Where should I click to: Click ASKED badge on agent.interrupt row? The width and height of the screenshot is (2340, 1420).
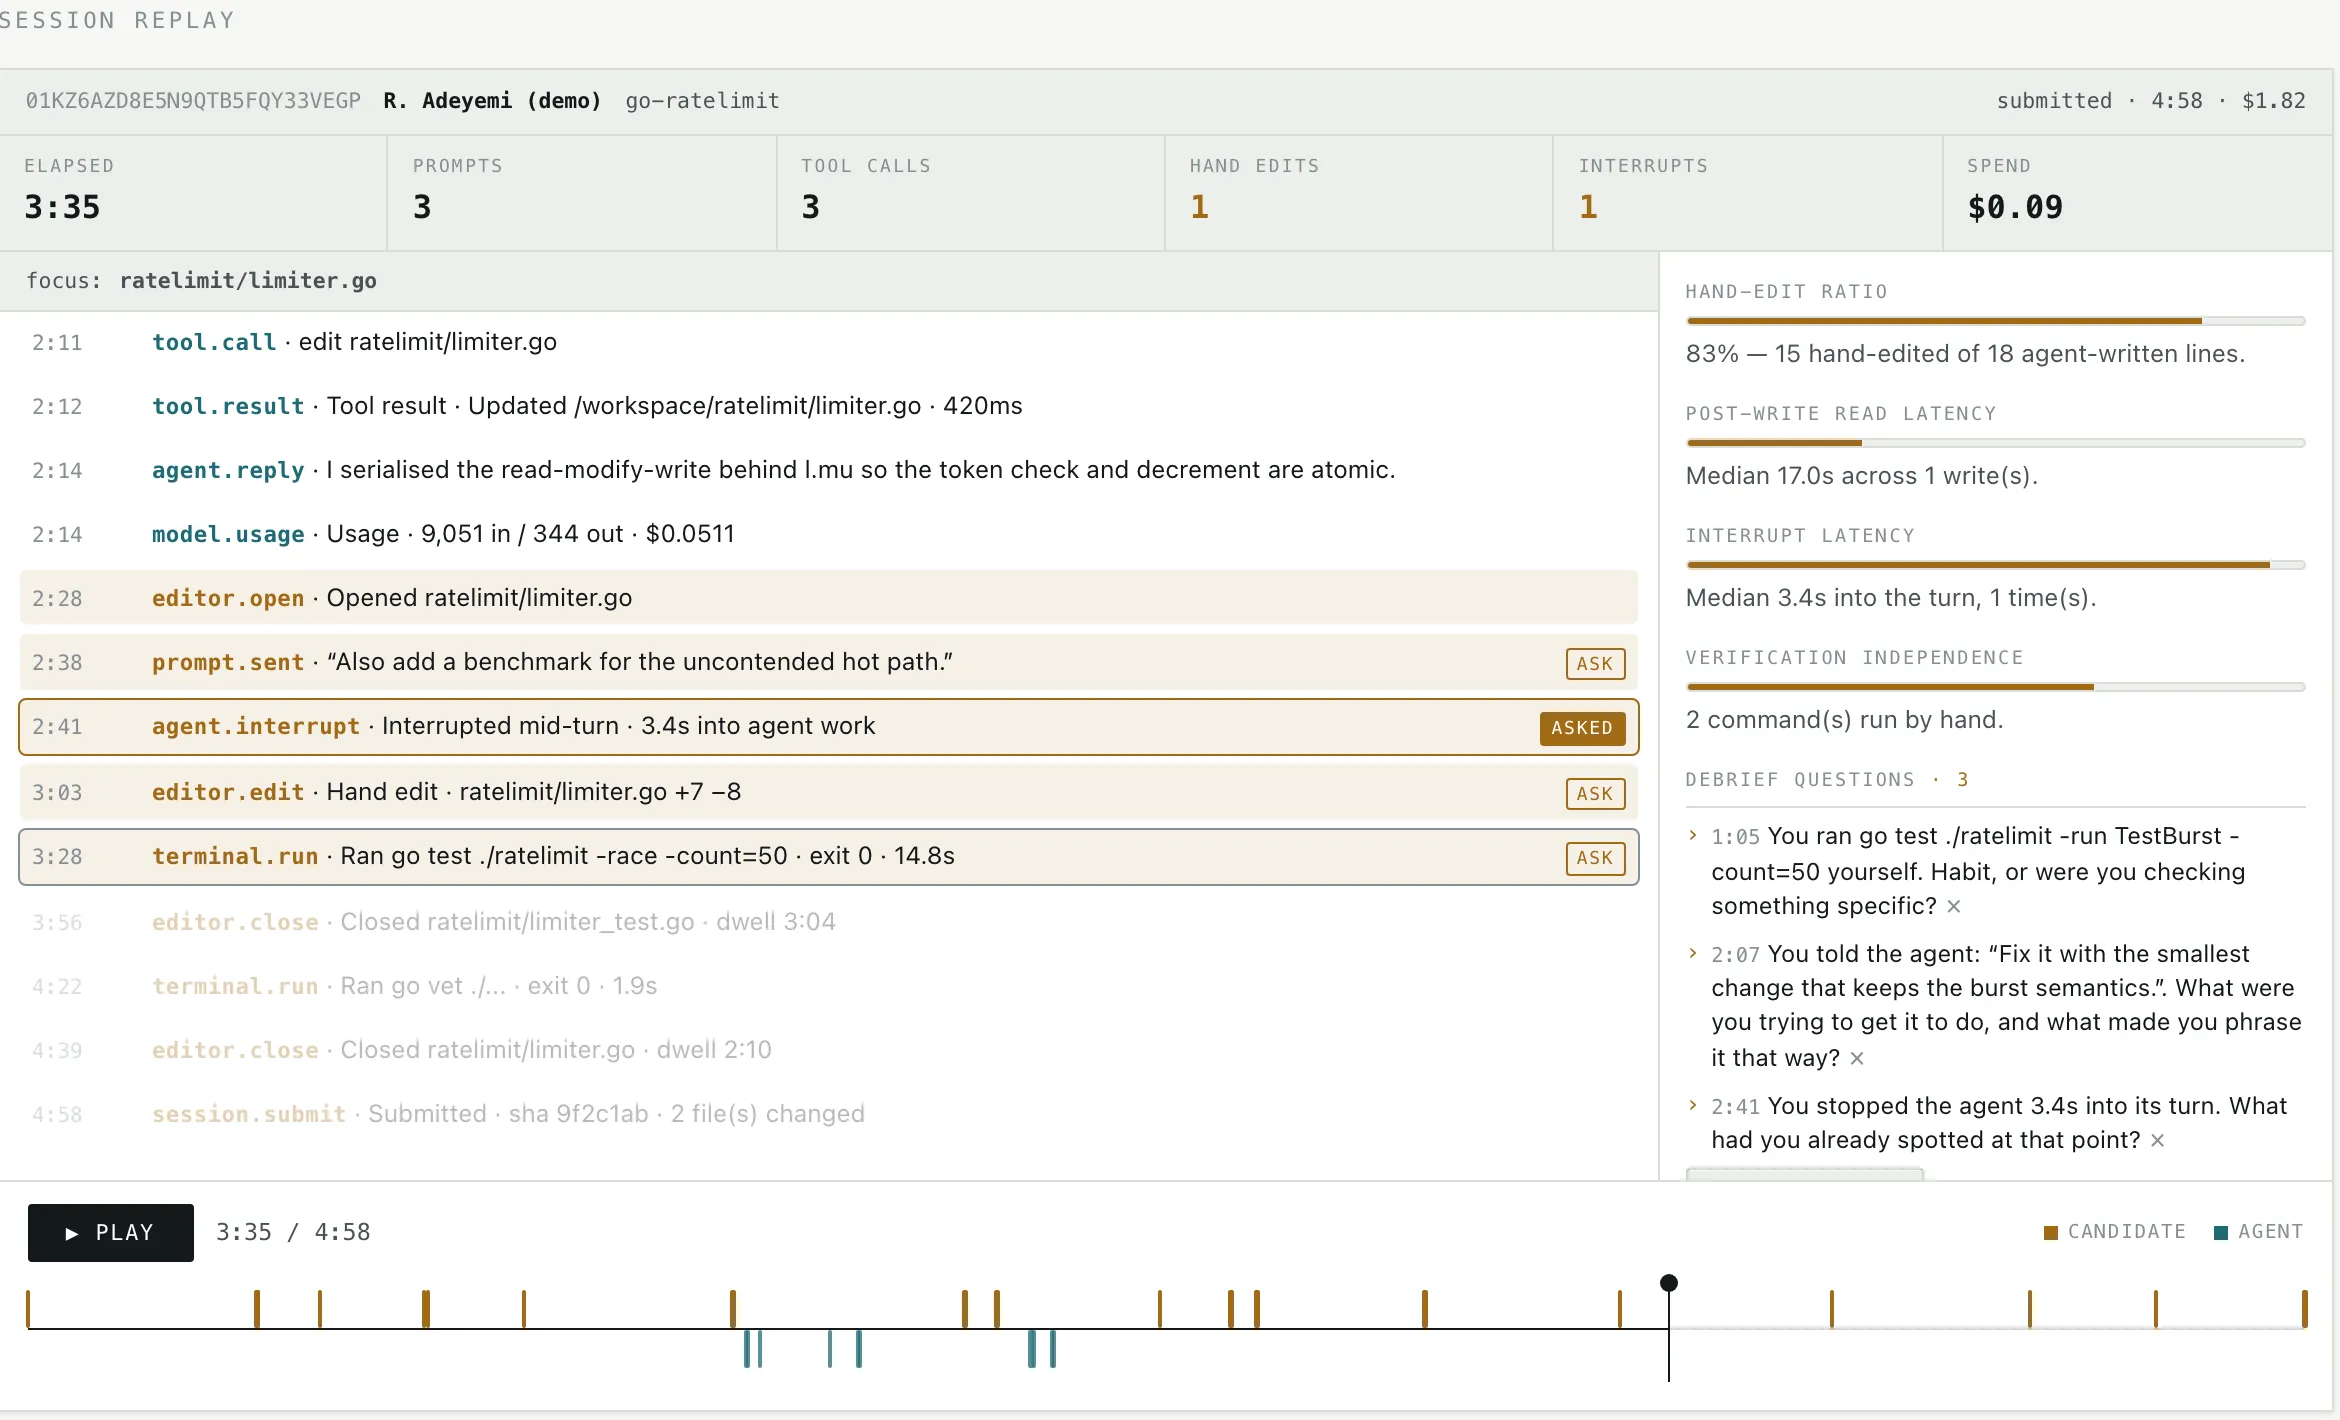pyautogui.click(x=1582, y=728)
